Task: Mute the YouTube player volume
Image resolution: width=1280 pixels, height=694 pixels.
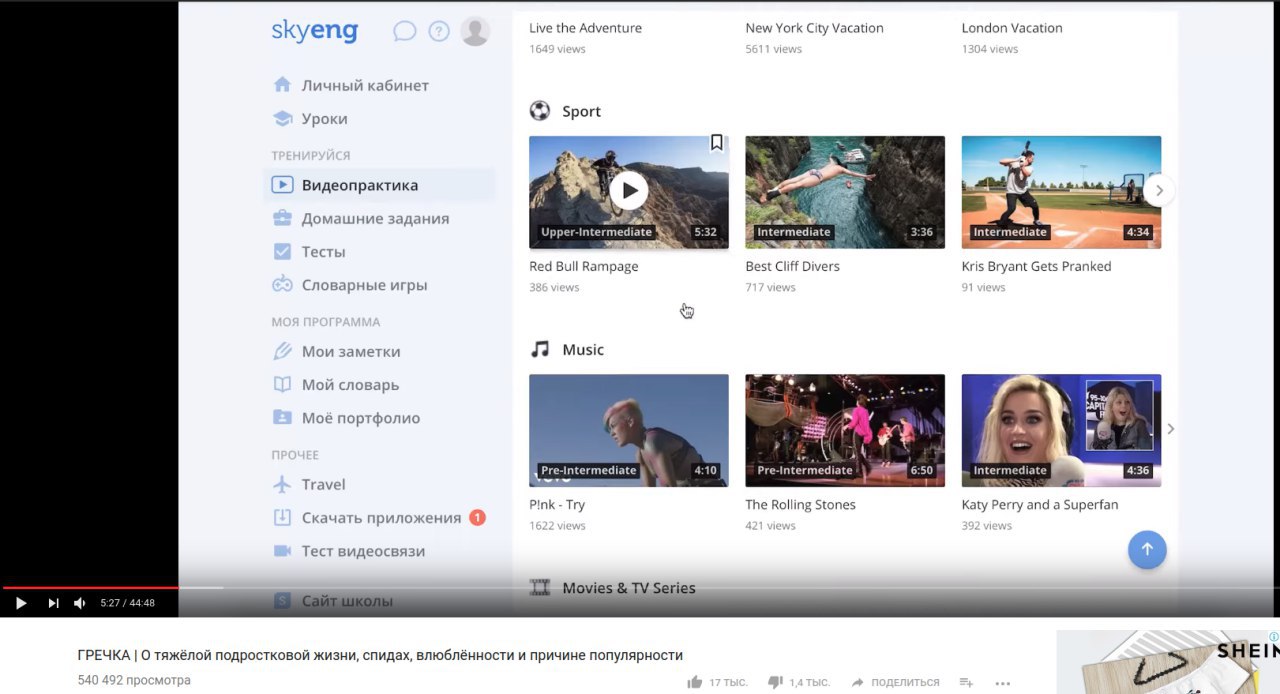Action: pos(80,603)
